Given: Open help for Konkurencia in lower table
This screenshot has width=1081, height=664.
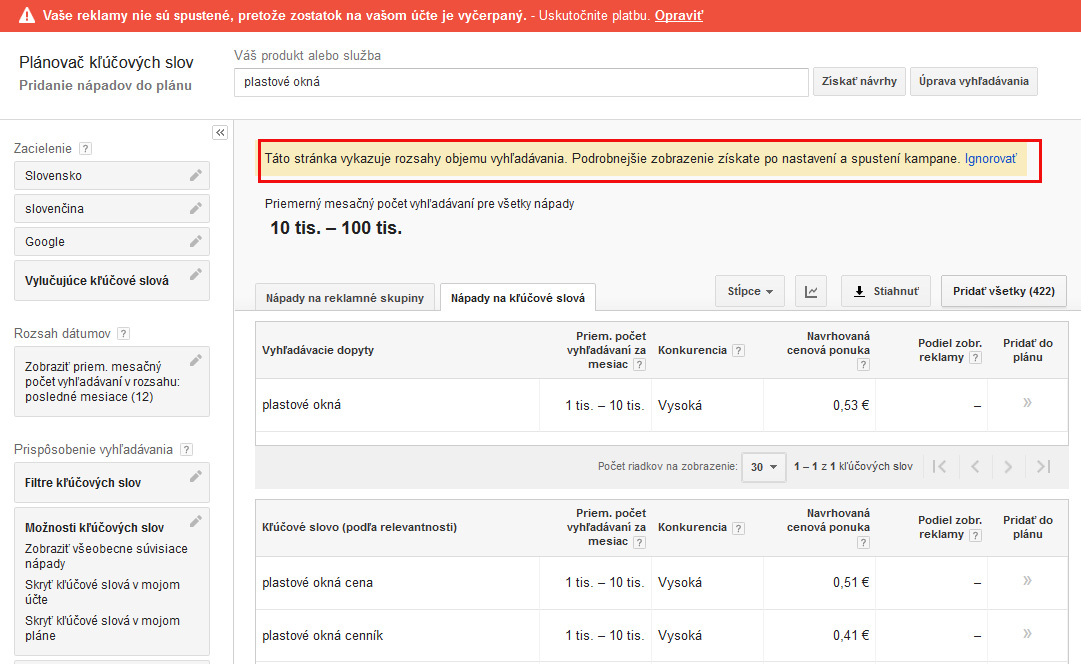Looking at the screenshot, I should pos(738,528).
